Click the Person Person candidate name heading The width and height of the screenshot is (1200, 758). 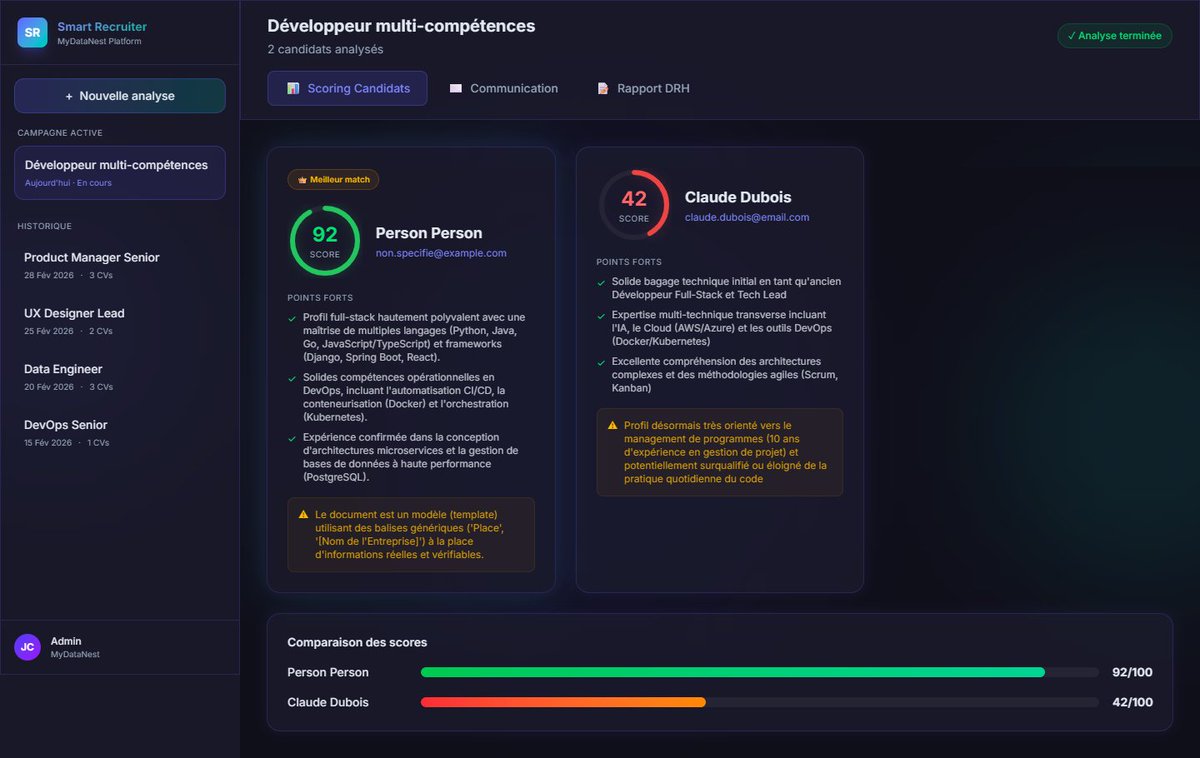(x=429, y=233)
